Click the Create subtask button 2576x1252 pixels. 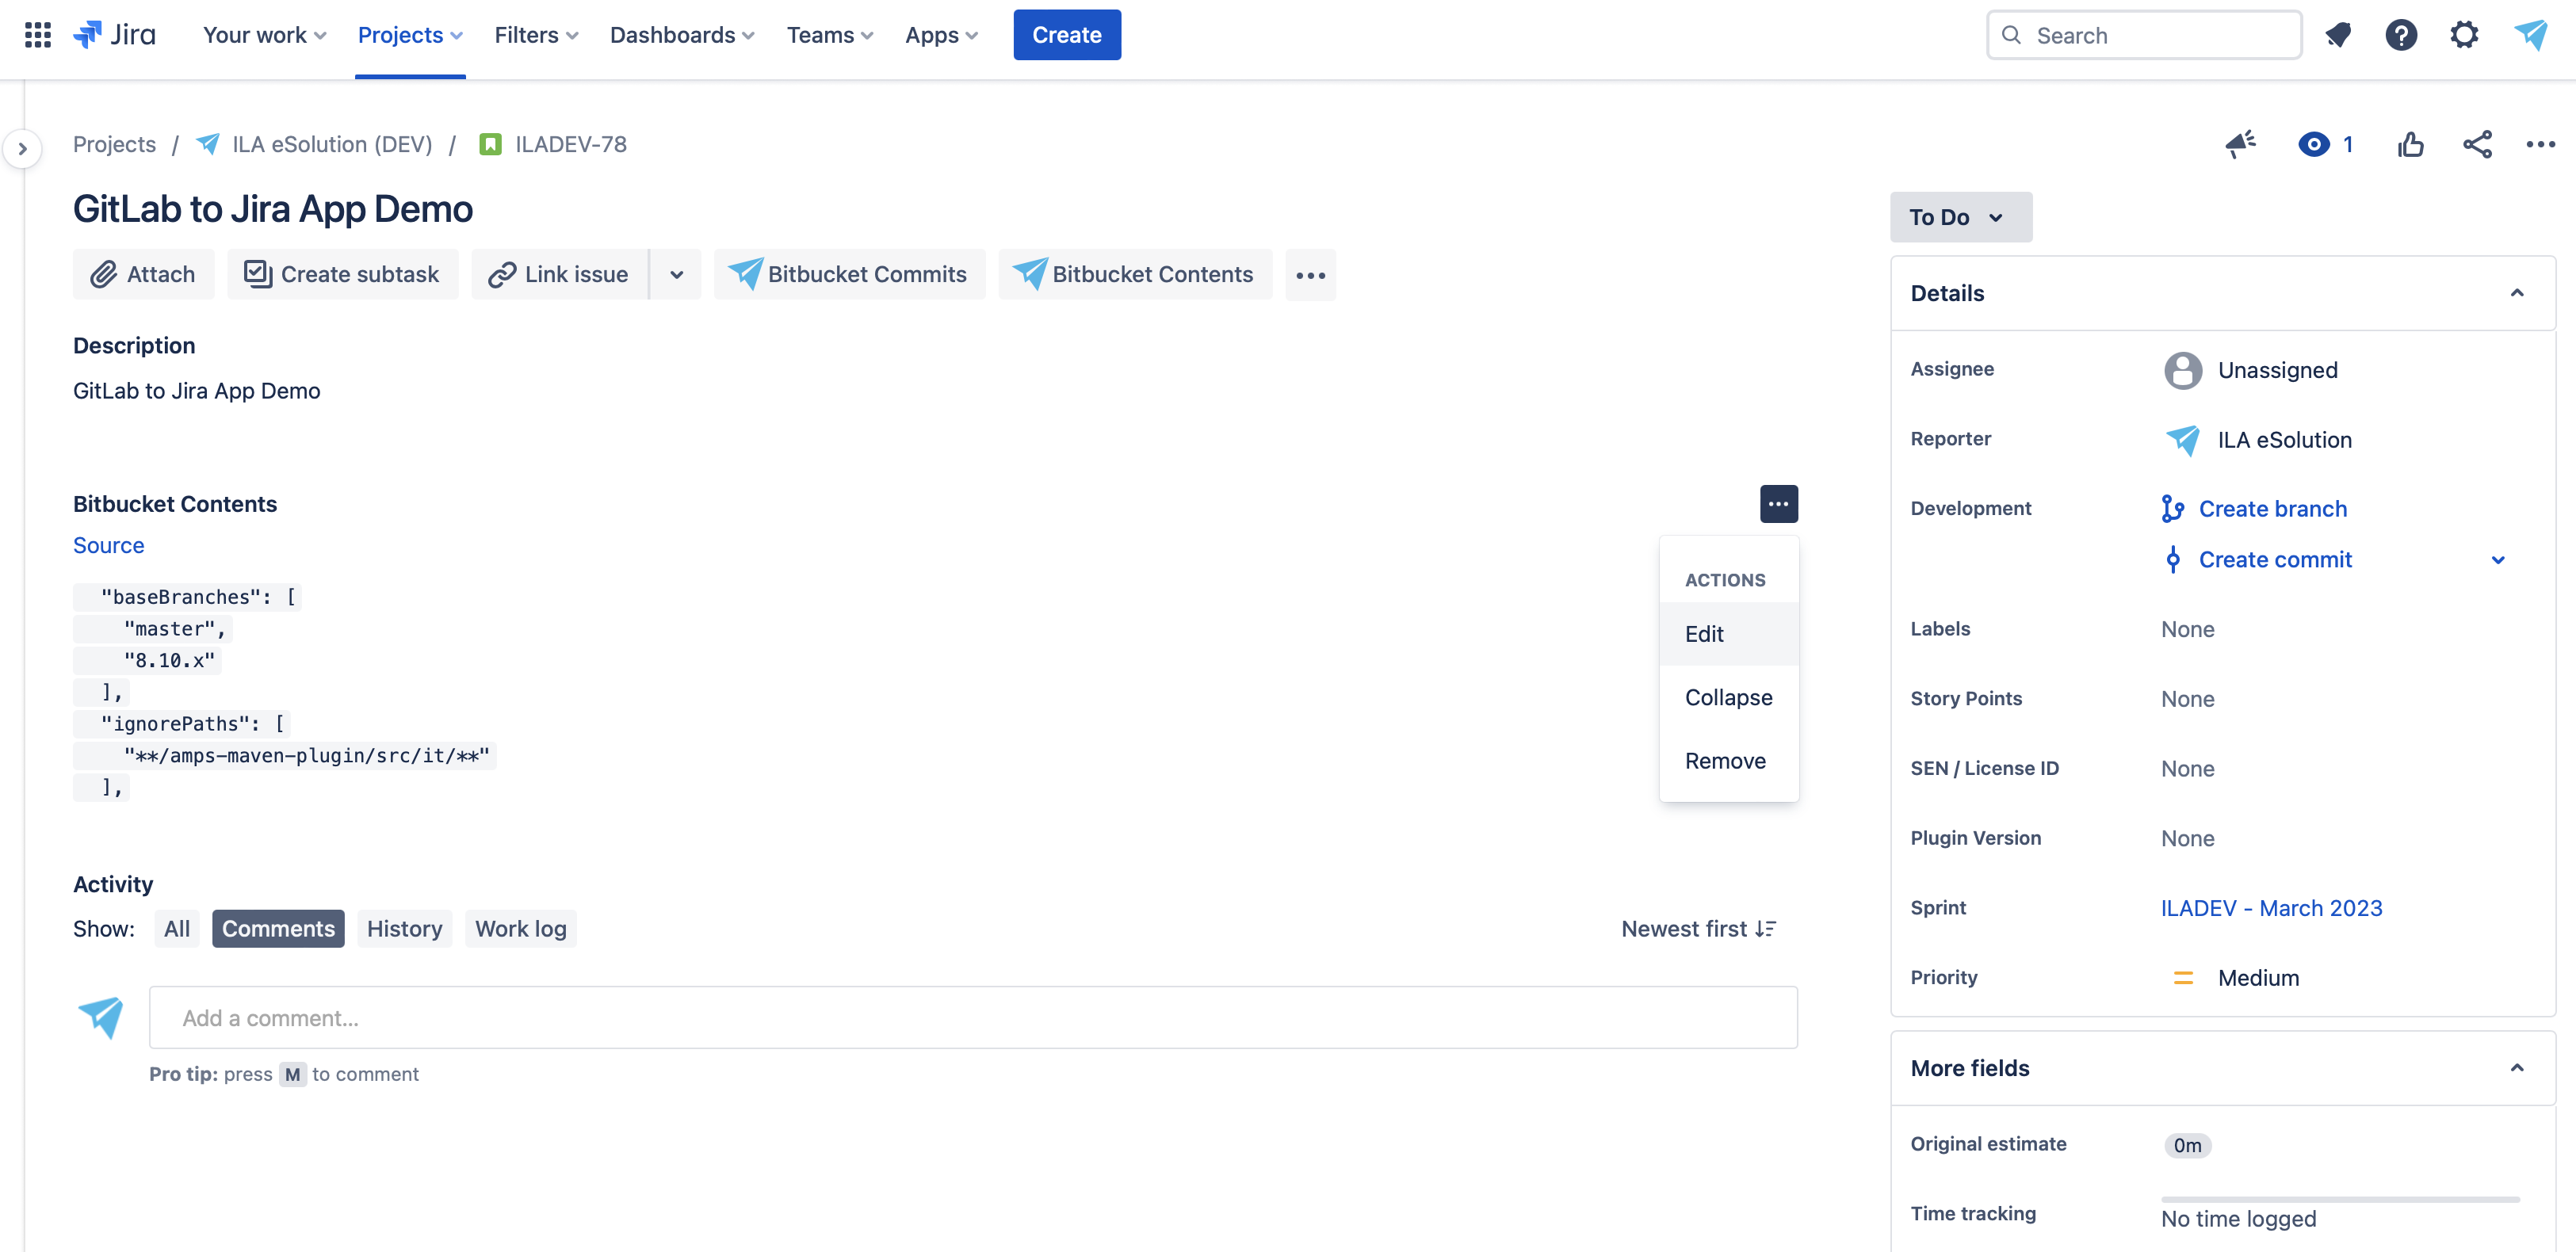342,274
